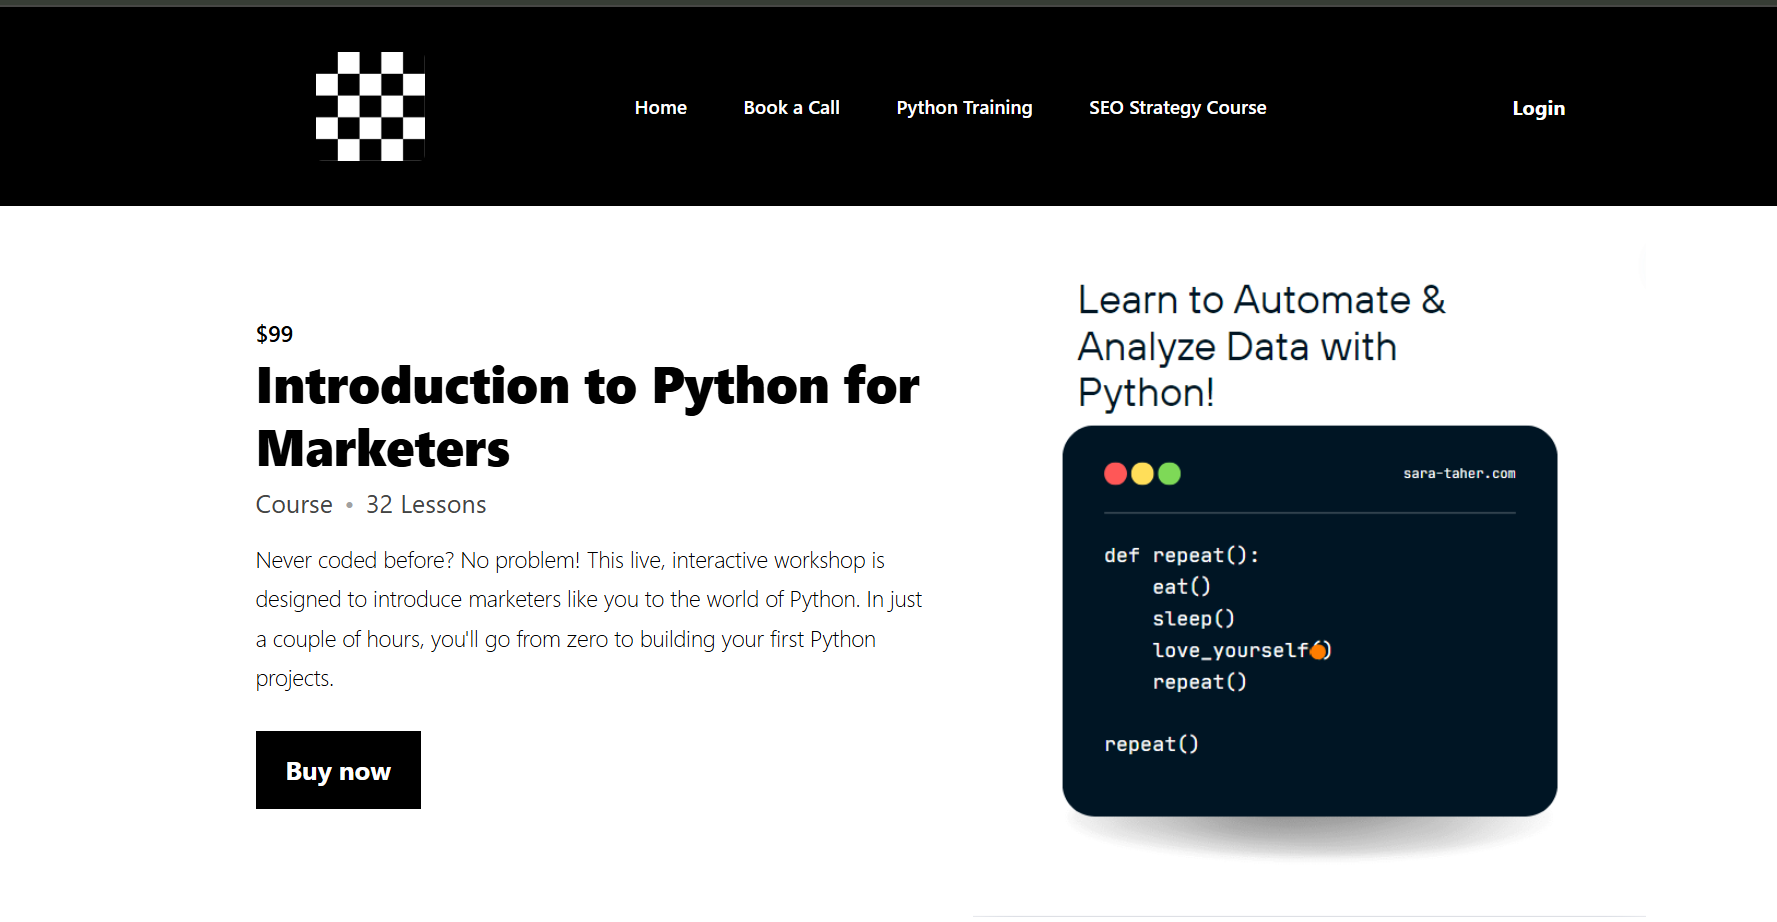Viewport: 1777px width, 922px height.
Task: Click the checkerboard site logo
Action: (370, 106)
